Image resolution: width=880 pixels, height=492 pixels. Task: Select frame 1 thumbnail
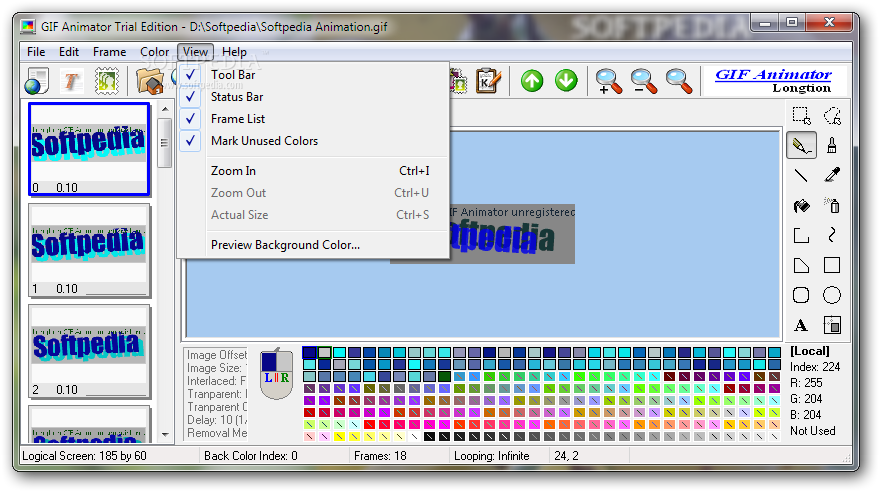point(89,250)
